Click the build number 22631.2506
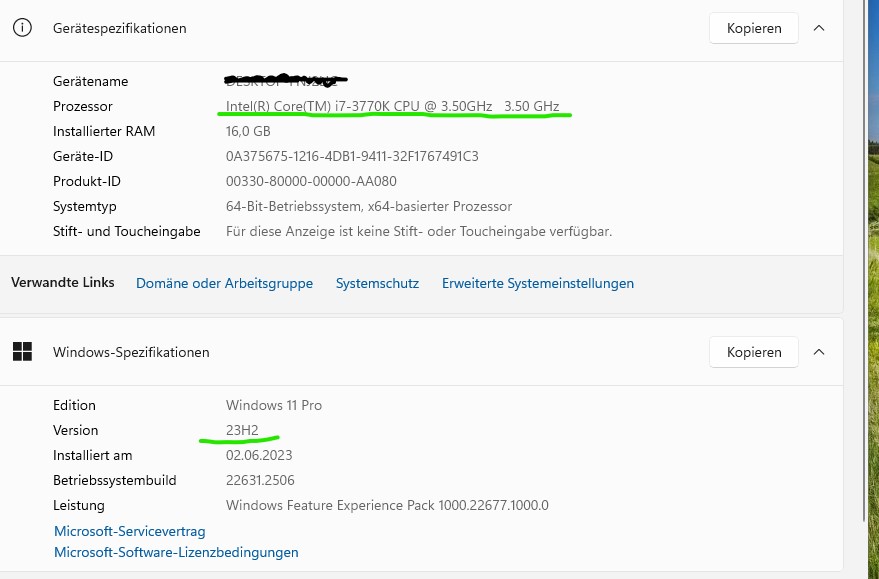879x579 pixels. 260,480
